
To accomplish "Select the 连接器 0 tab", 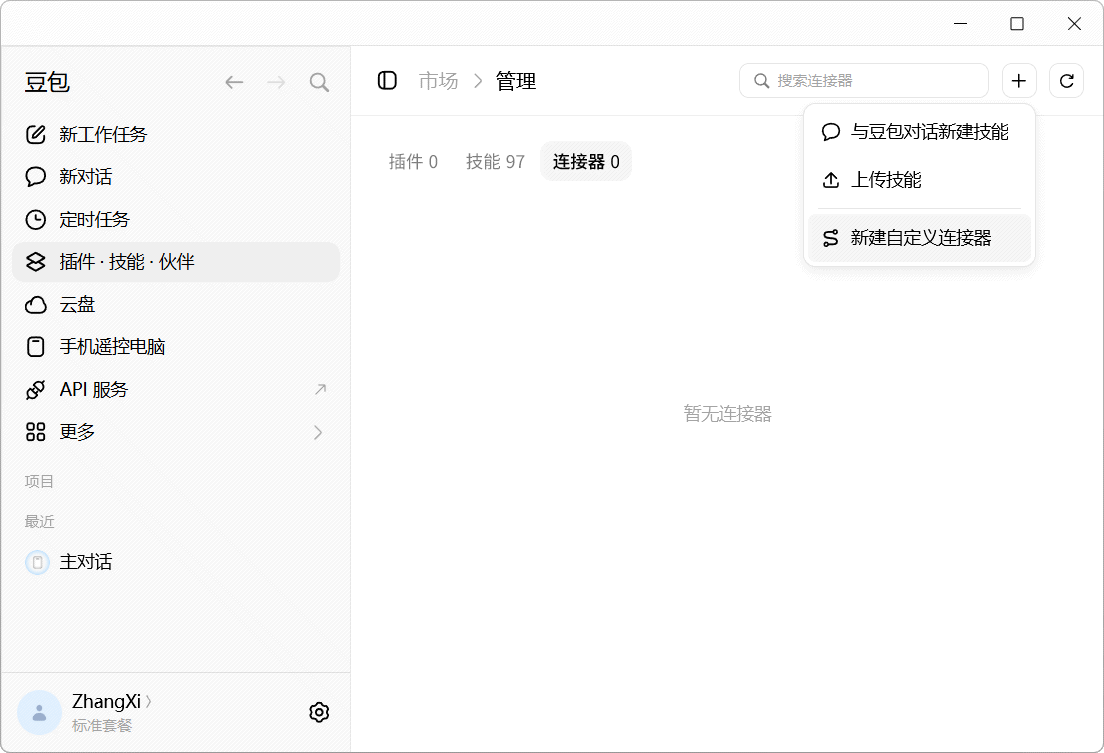I will pyautogui.click(x=586, y=162).
